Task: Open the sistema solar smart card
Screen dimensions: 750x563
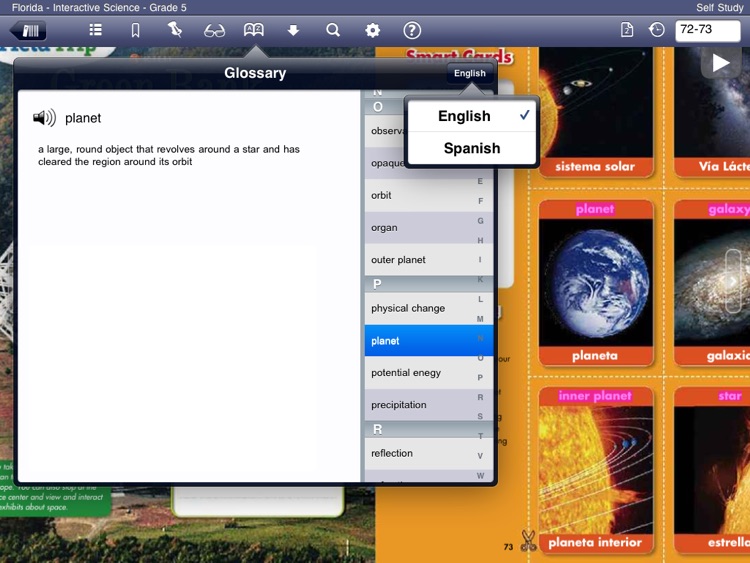Action: tap(596, 112)
